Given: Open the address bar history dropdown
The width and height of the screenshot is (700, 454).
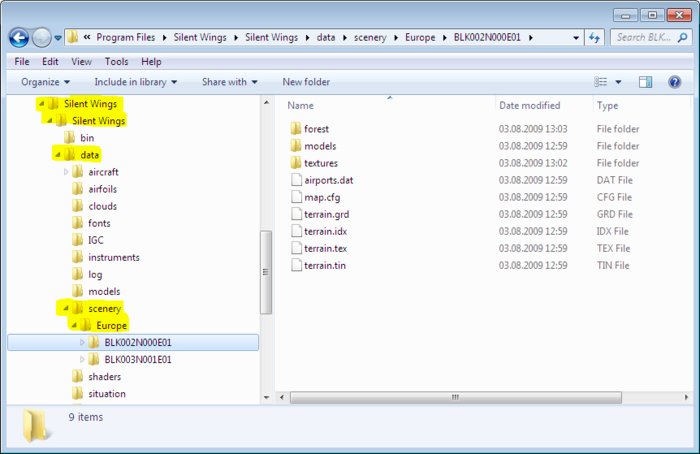Looking at the screenshot, I should (576, 38).
